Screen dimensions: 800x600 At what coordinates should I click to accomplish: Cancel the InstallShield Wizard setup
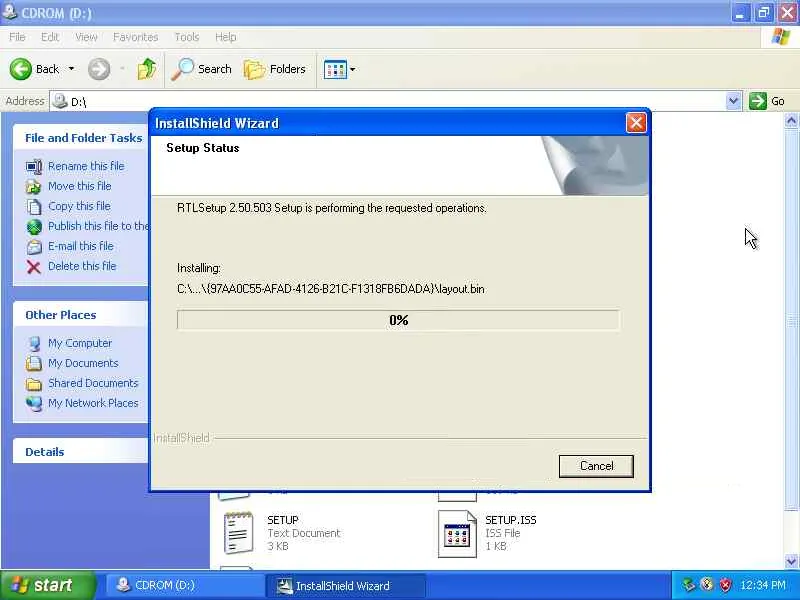[596, 466]
